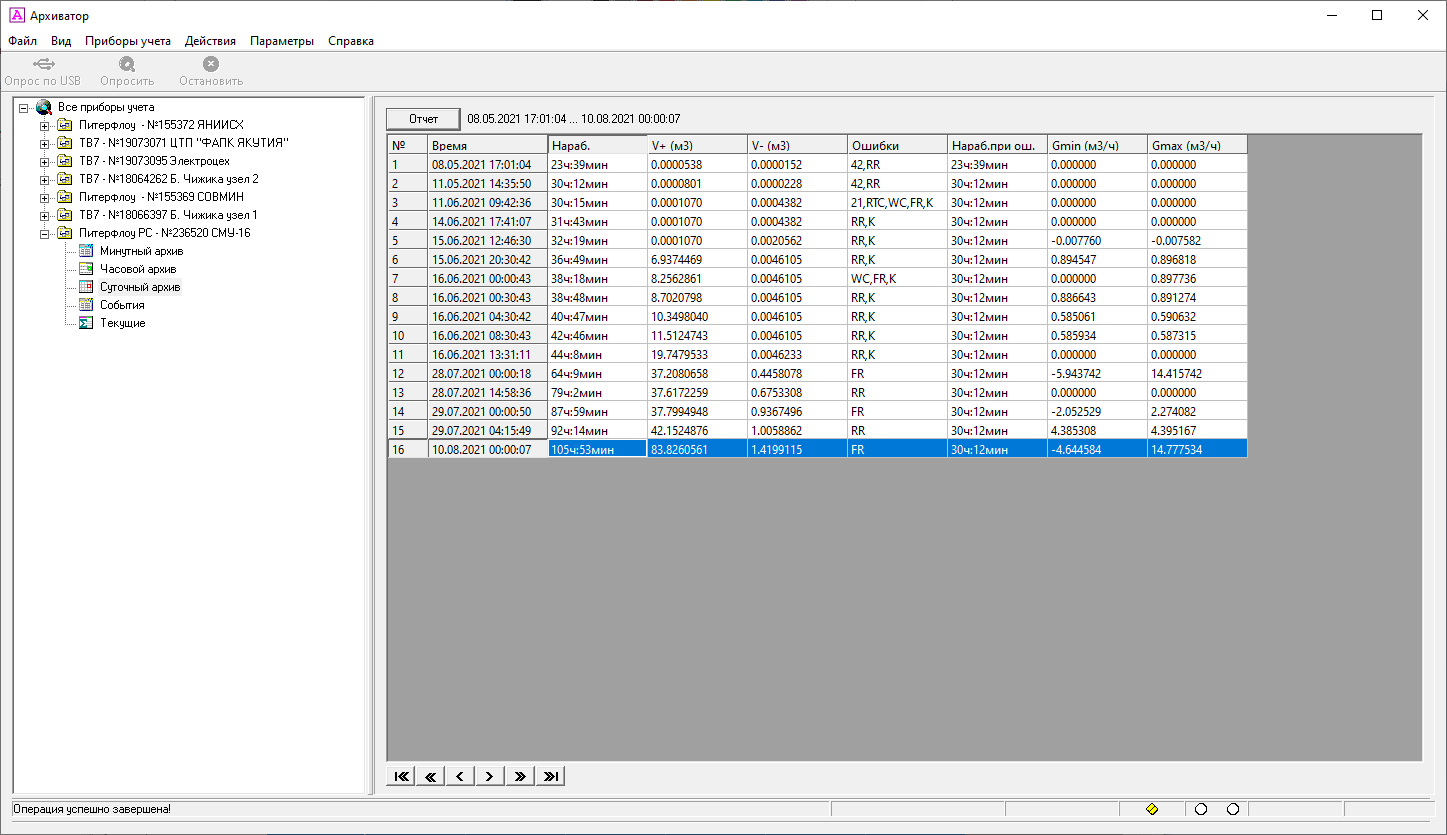Go to last page navigation button
Image resolution: width=1447 pixels, height=835 pixels.
pos(550,776)
